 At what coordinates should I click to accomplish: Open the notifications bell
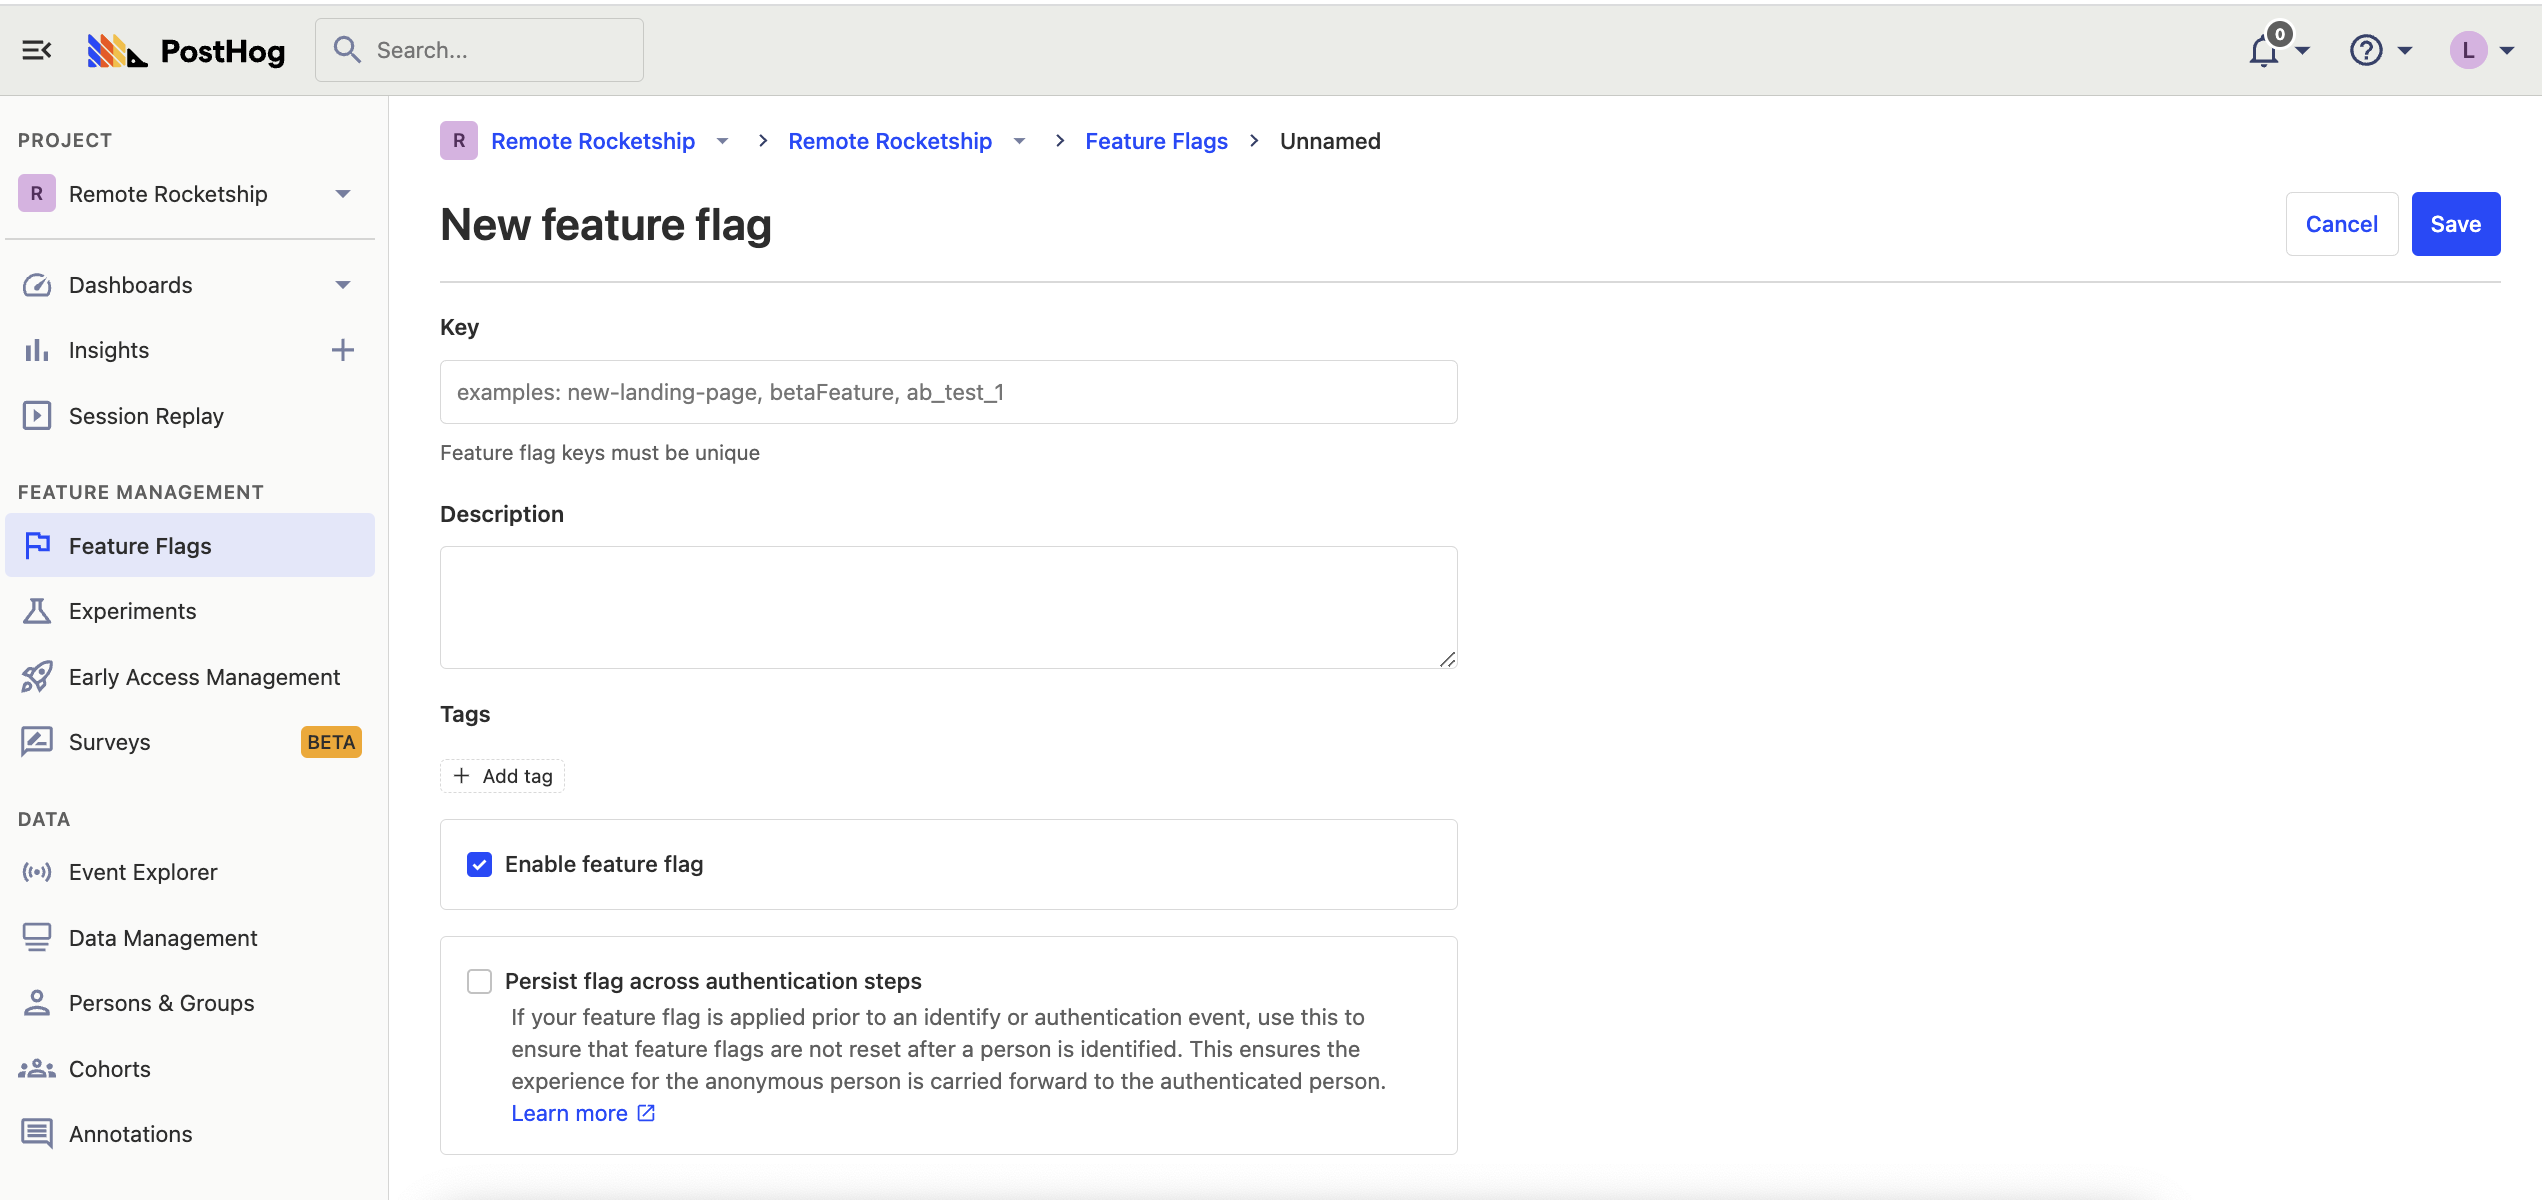click(x=2264, y=50)
